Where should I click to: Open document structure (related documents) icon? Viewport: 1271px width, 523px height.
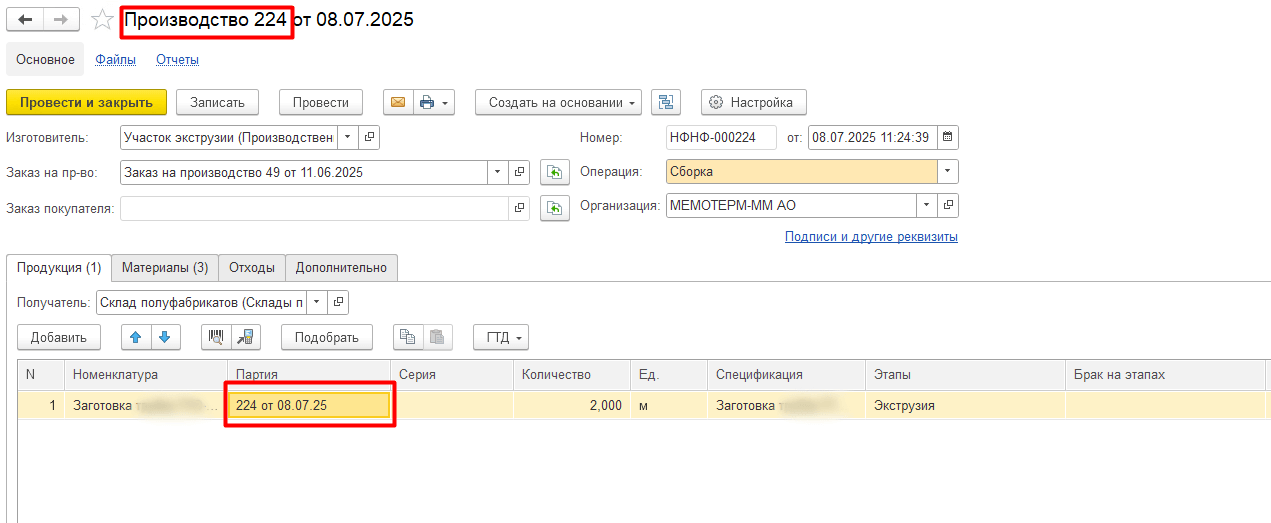tap(666, 102)
